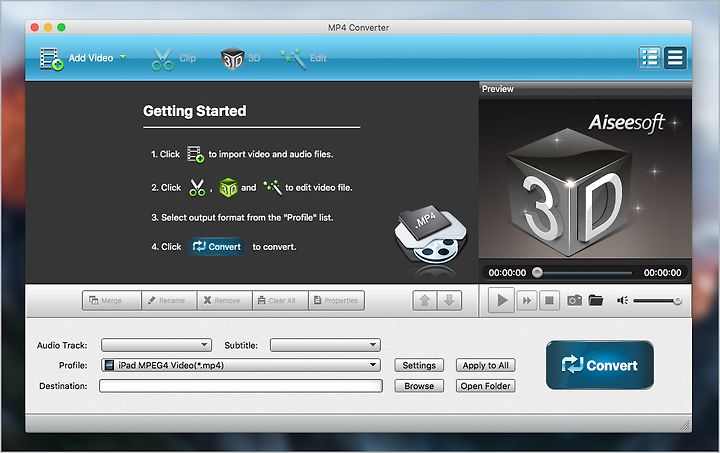Click the MP4 film reel logo
The height and width of the screenshot is (453, 720).
[x=430, y=236]
